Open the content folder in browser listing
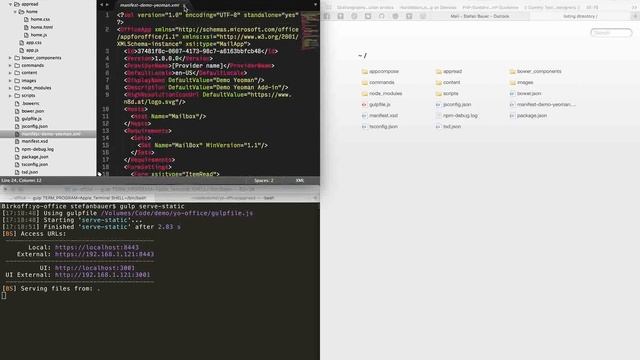The width and height of the screenshot is (640, 360). click(448, 82)
